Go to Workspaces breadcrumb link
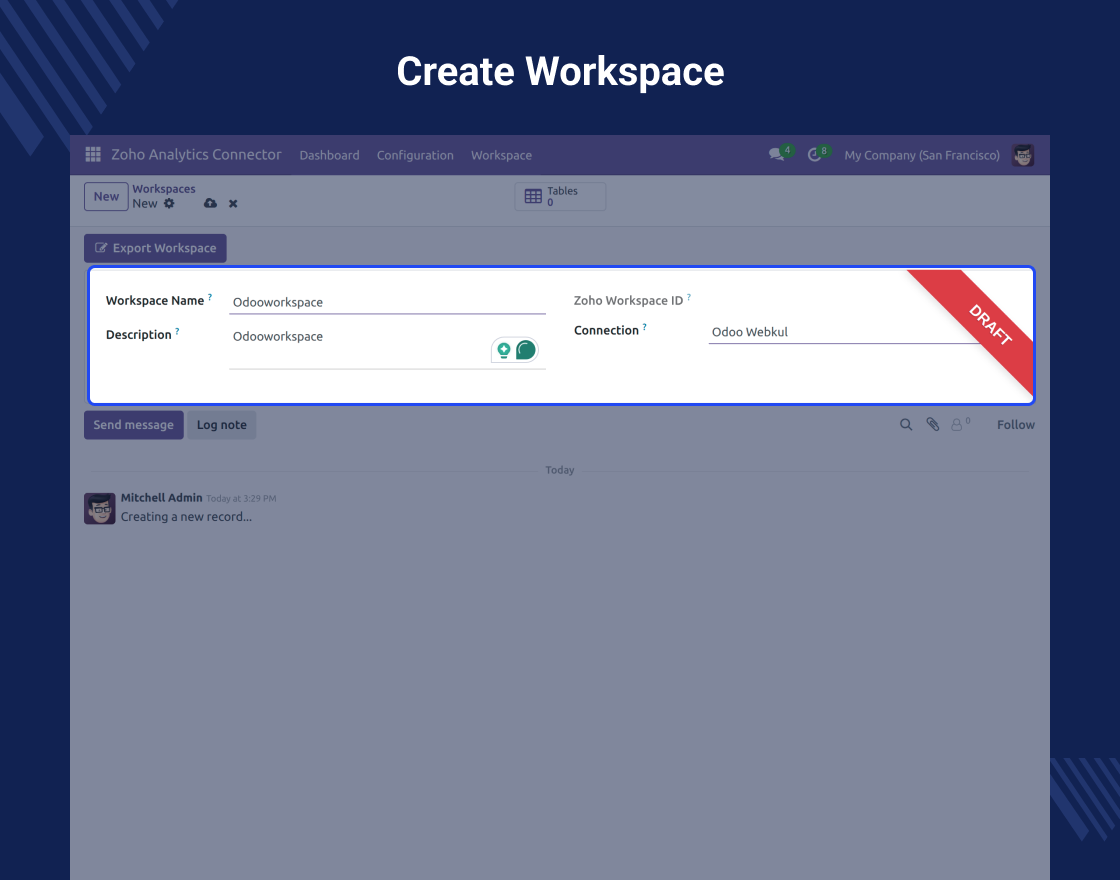Viewport: 1120px width, 880px height. click(x=164, y=189)
